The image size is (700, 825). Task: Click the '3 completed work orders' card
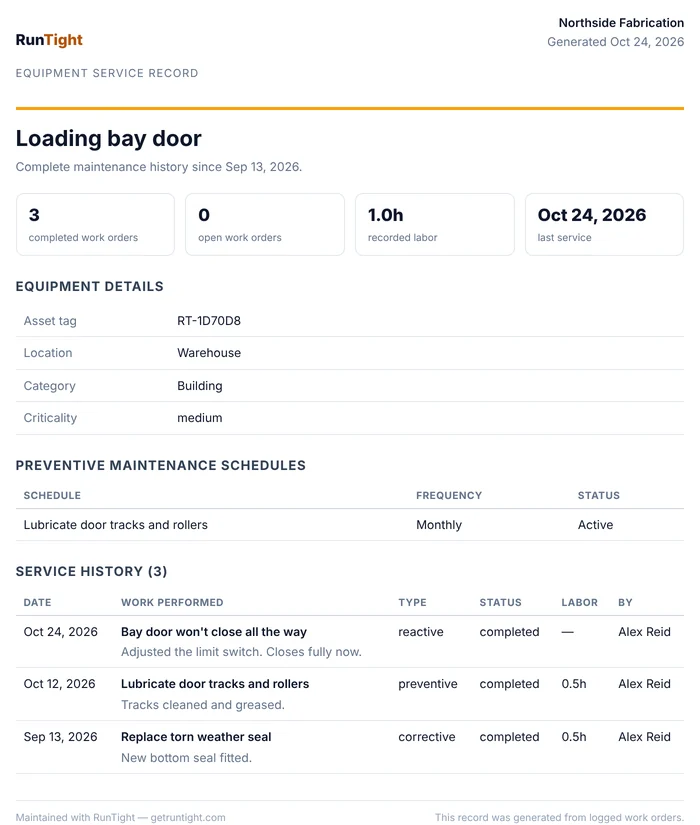click(x=95, y=225)
